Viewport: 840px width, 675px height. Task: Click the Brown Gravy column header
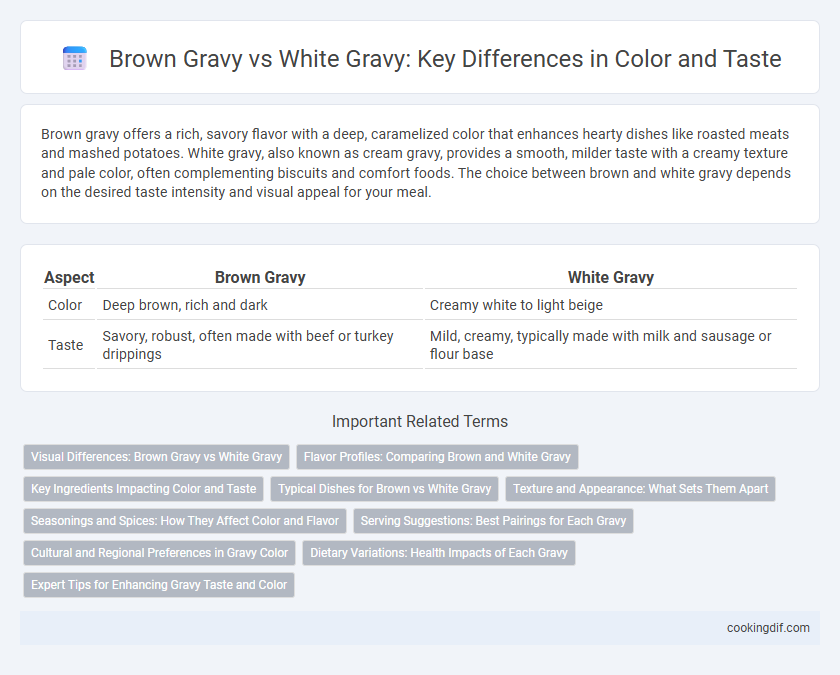coord(260,277)
